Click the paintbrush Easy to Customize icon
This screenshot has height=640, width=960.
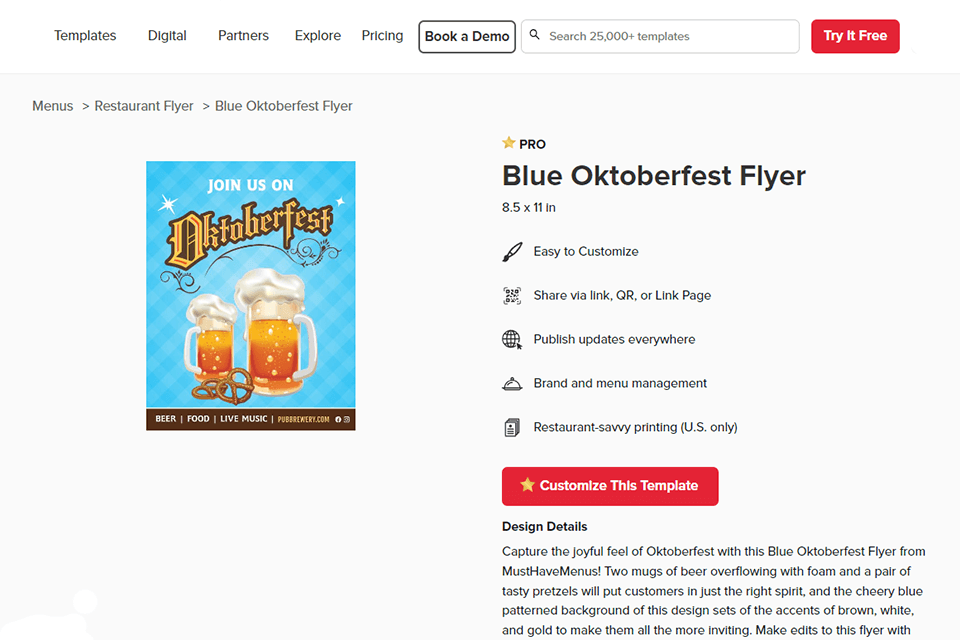point(512,252)
